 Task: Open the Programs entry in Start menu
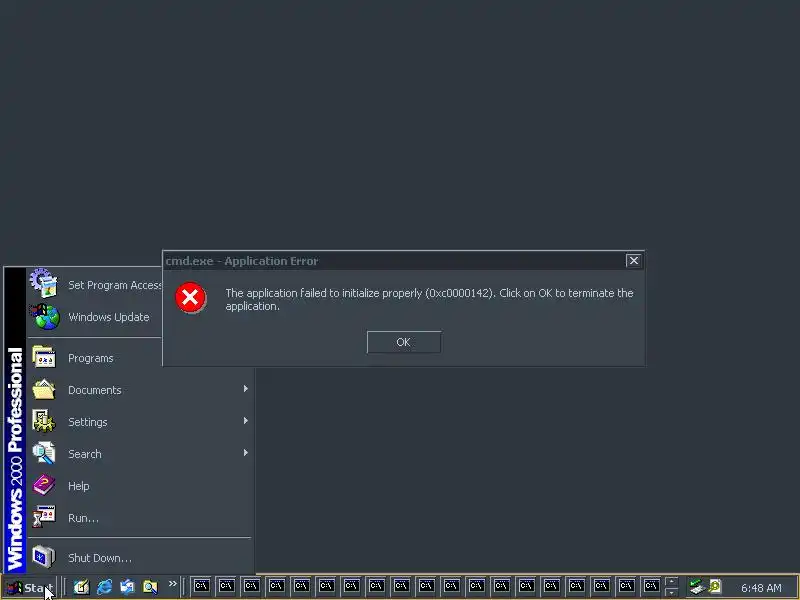(x=95, y=358)
